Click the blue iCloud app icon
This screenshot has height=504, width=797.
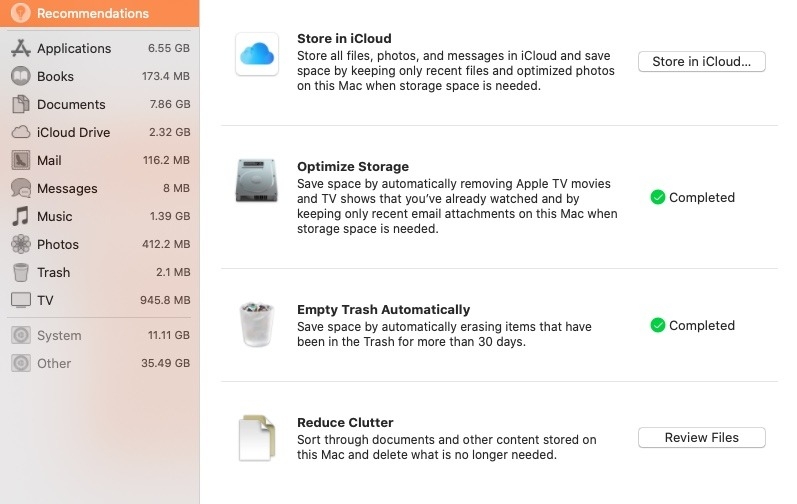pyautogui.click(x=257, y=54)
